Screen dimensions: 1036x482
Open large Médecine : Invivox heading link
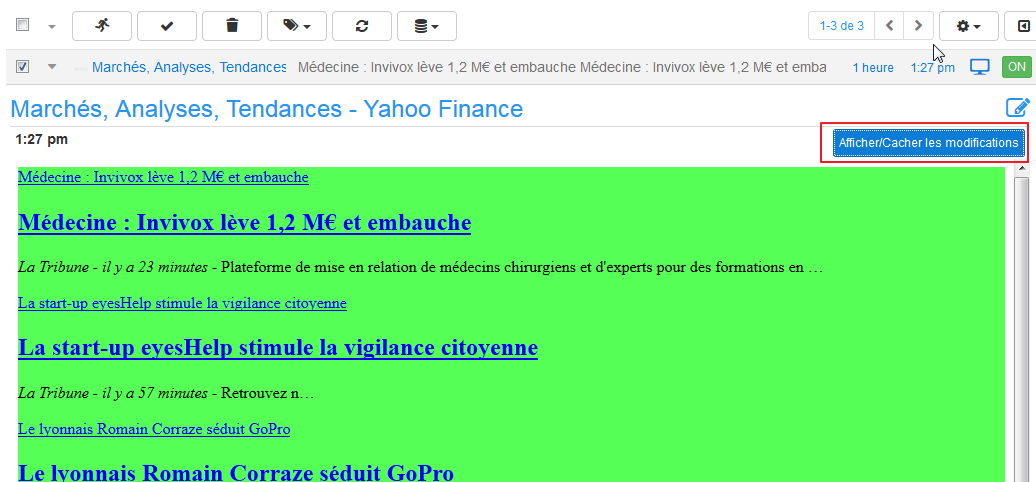[x=244, y=223]
